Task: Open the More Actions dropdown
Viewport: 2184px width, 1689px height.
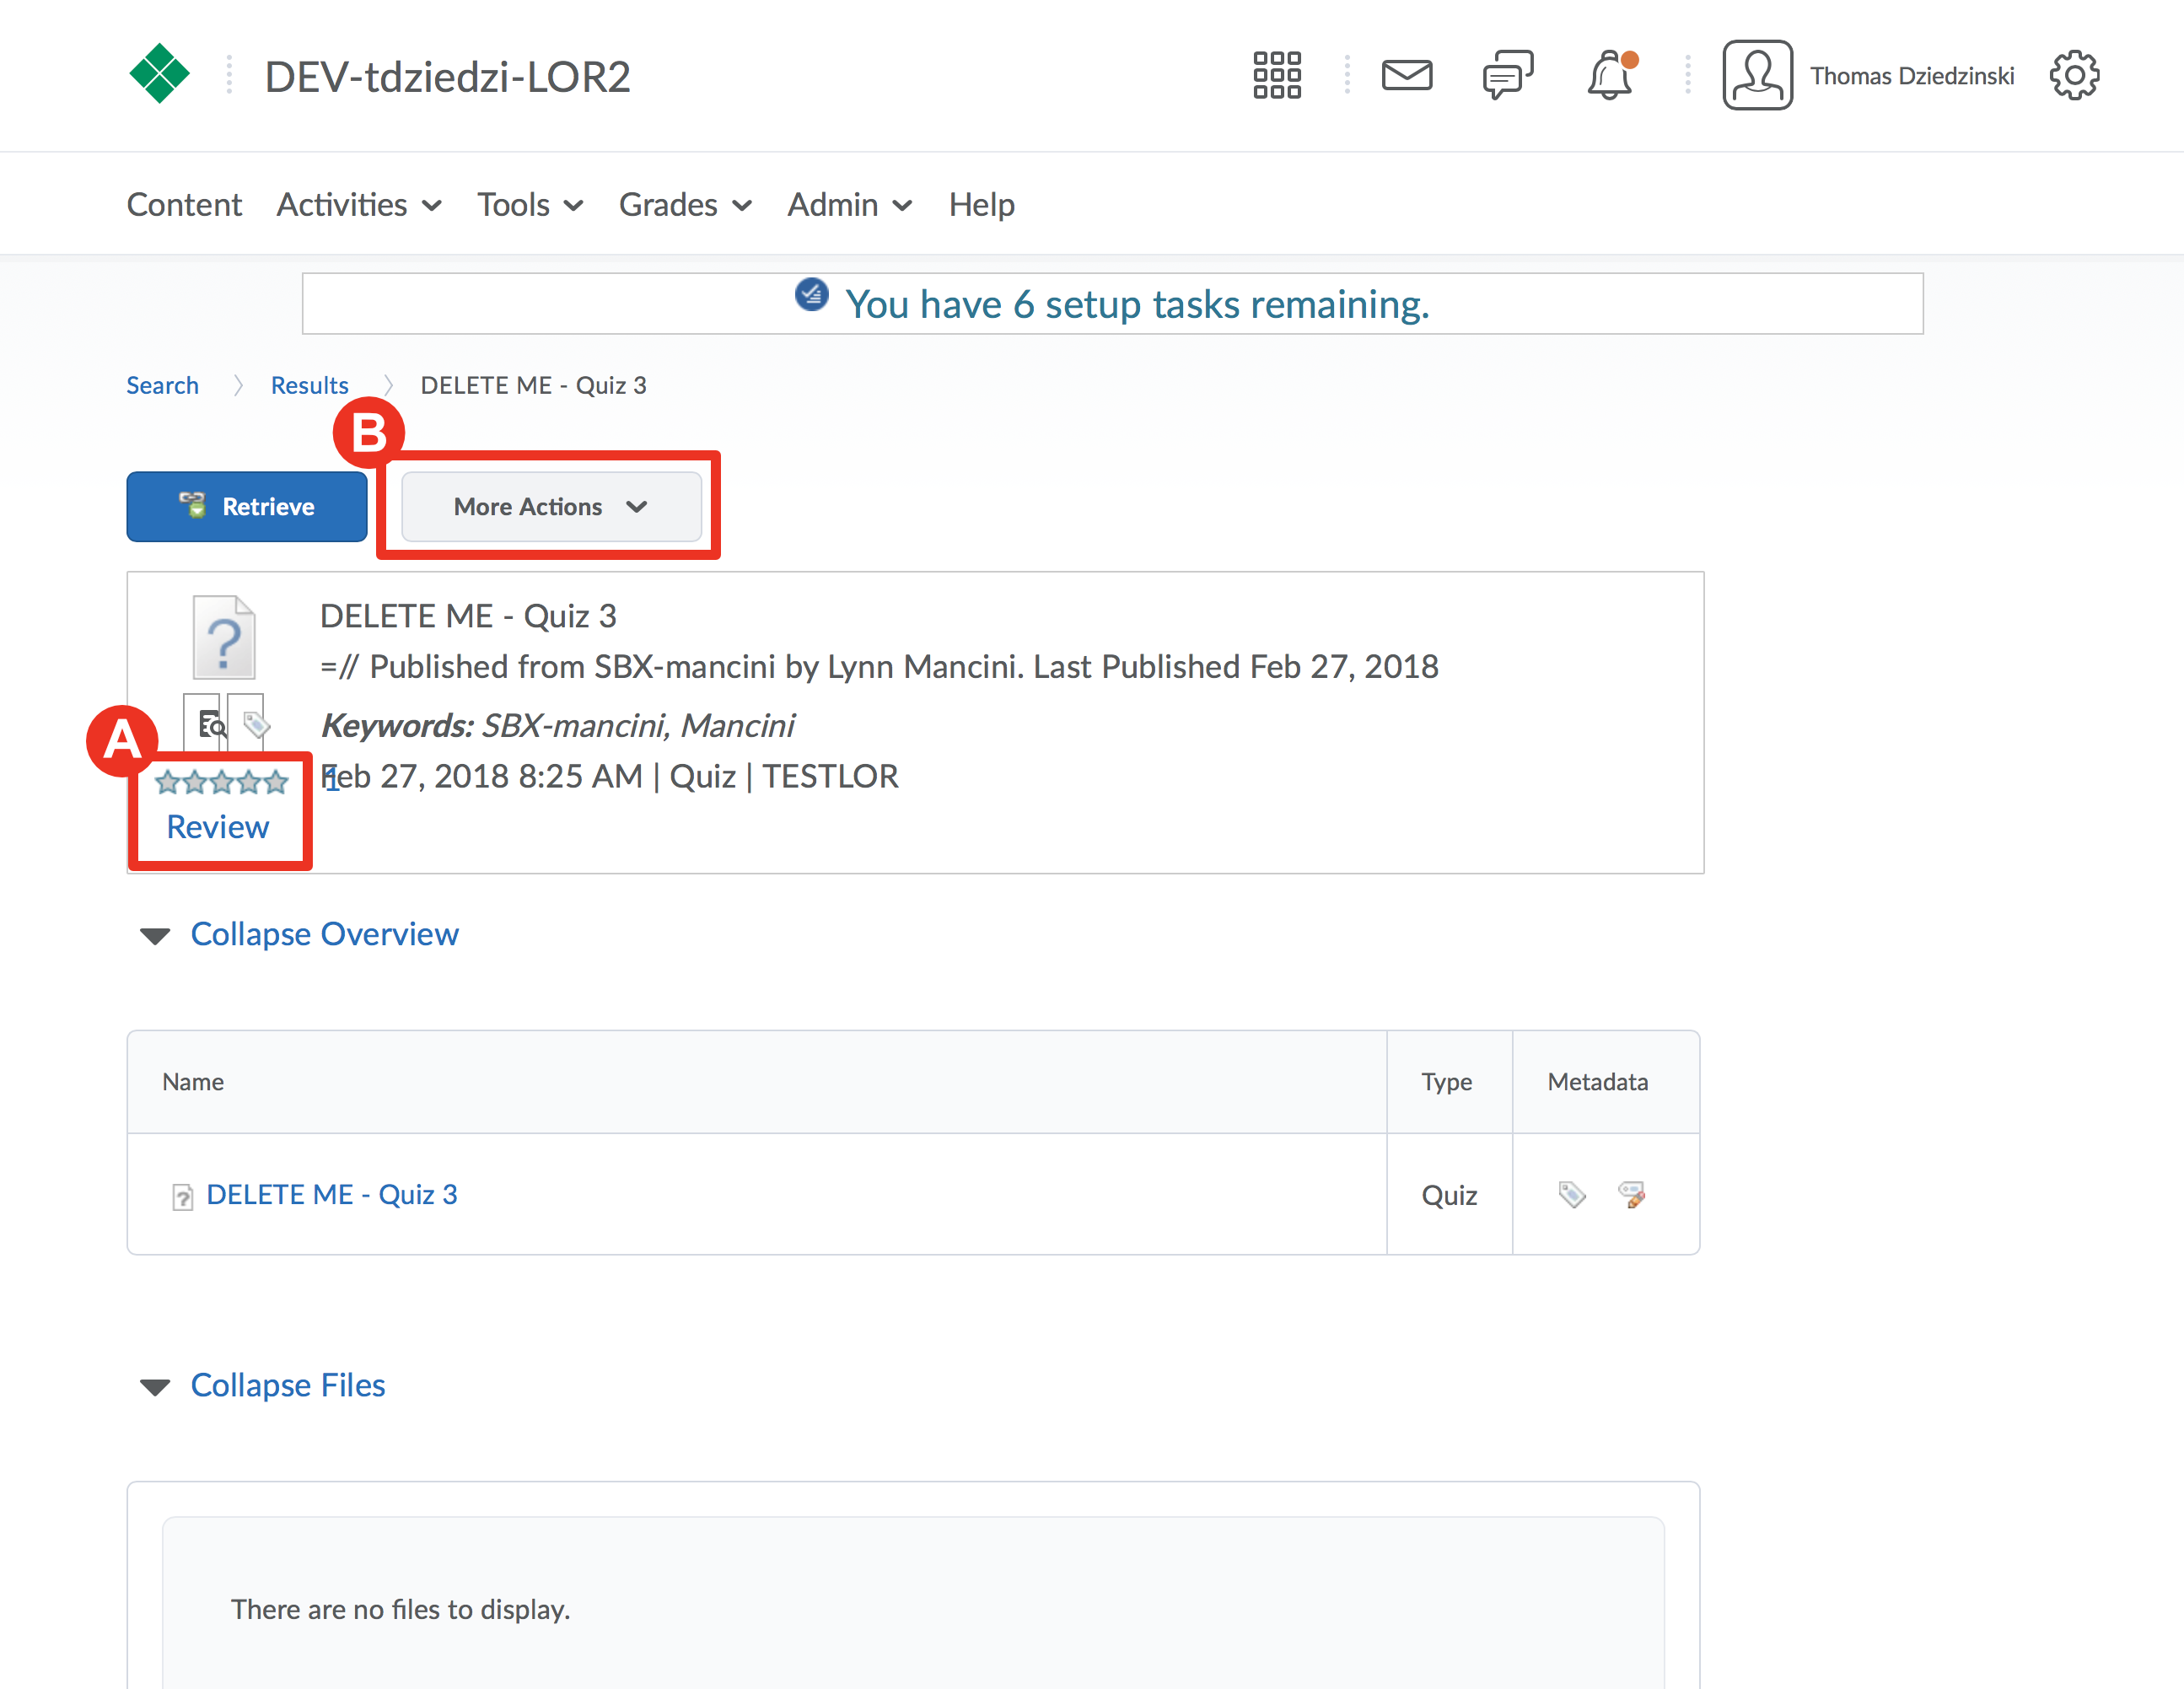Action: [551, 507]
